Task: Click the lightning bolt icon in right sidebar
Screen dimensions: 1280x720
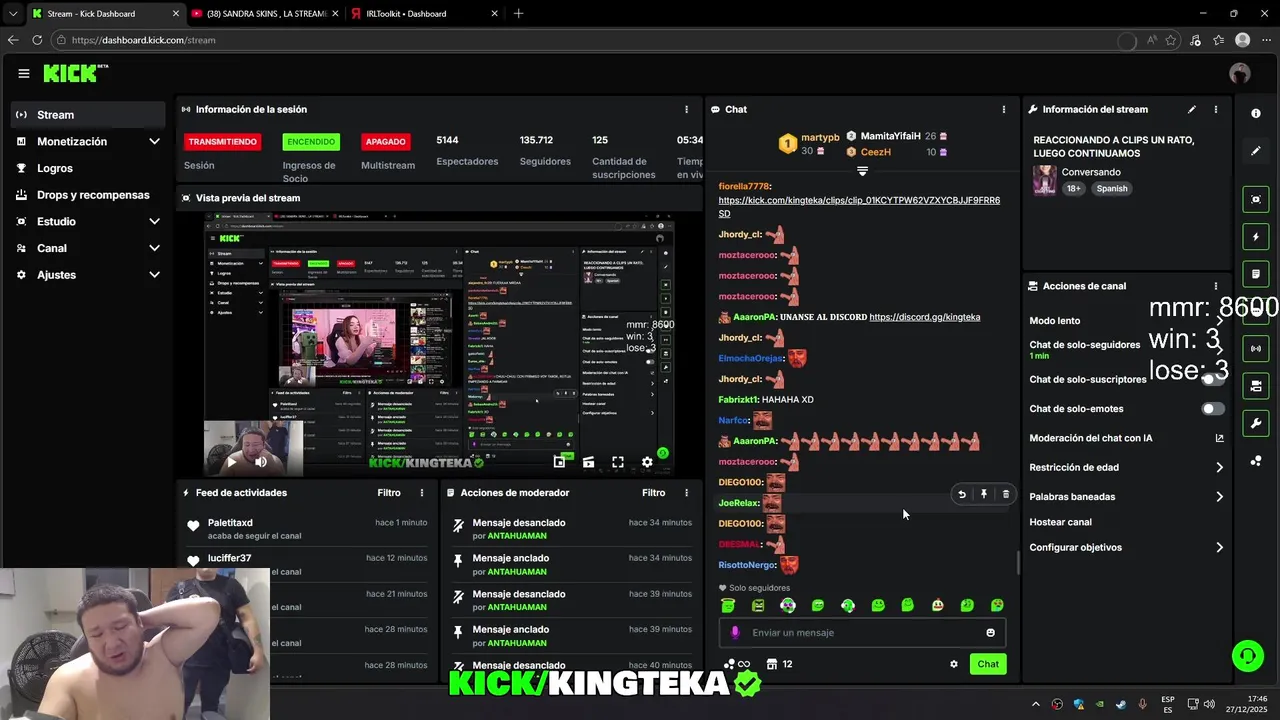Action: tap(1256, 237)
